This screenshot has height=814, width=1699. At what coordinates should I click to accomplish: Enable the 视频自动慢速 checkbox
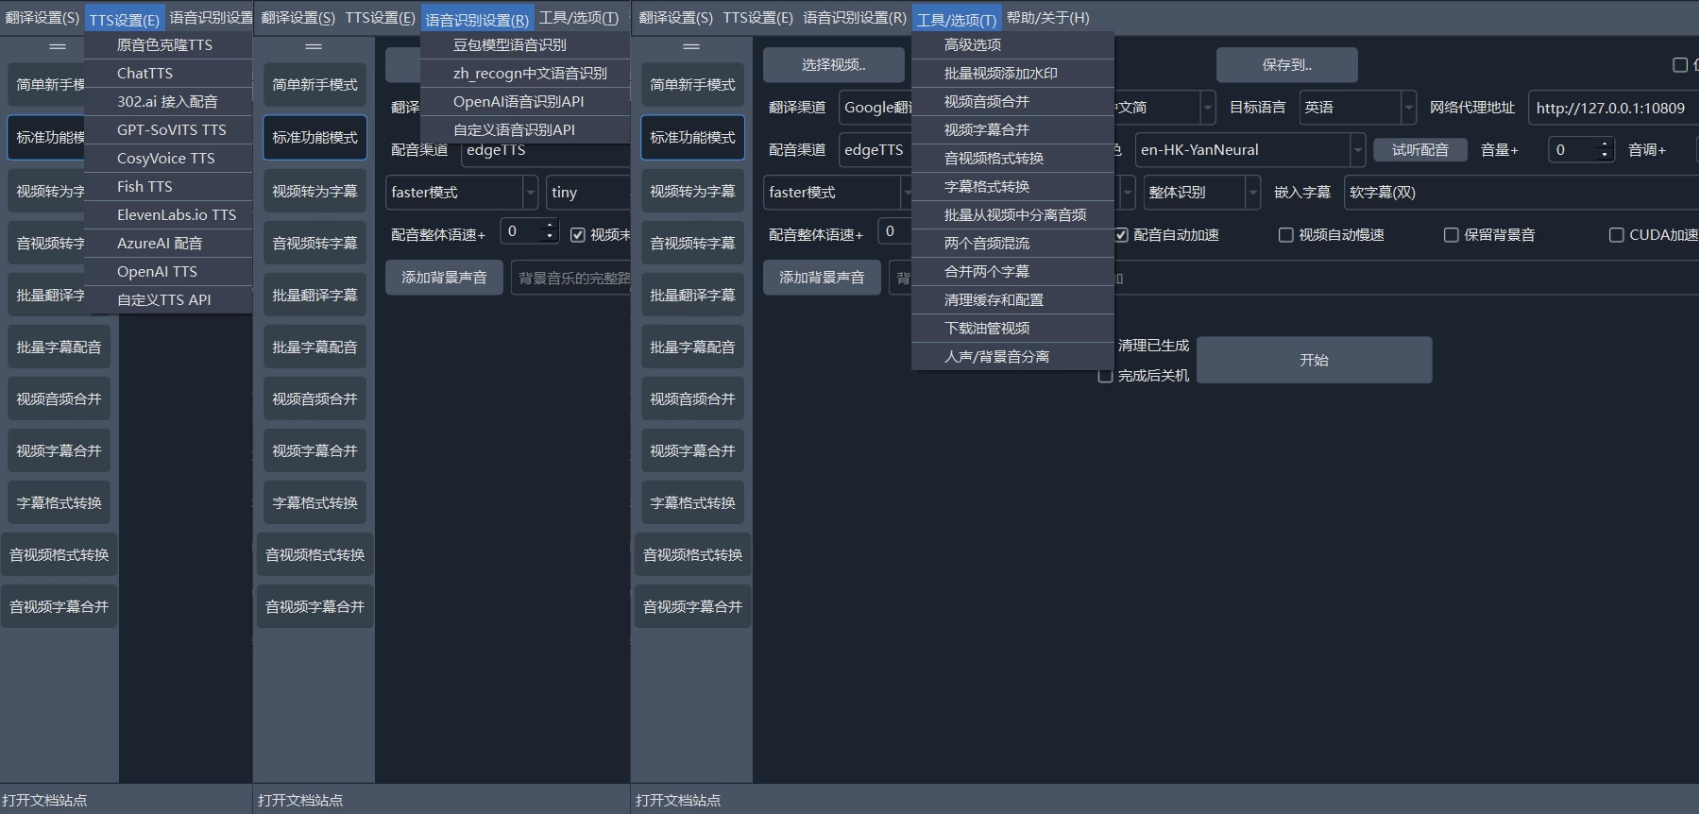point(1286,235)
